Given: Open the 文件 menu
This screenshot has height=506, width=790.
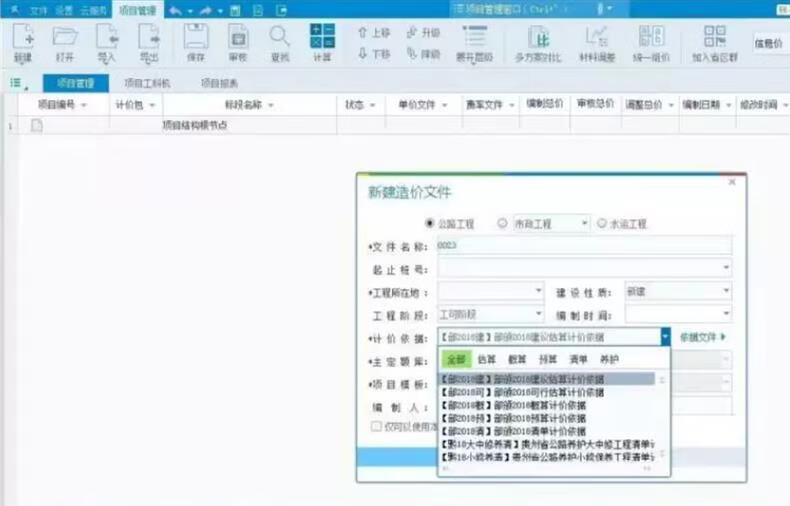Looking at the screenshot, I should coord(38,10).
